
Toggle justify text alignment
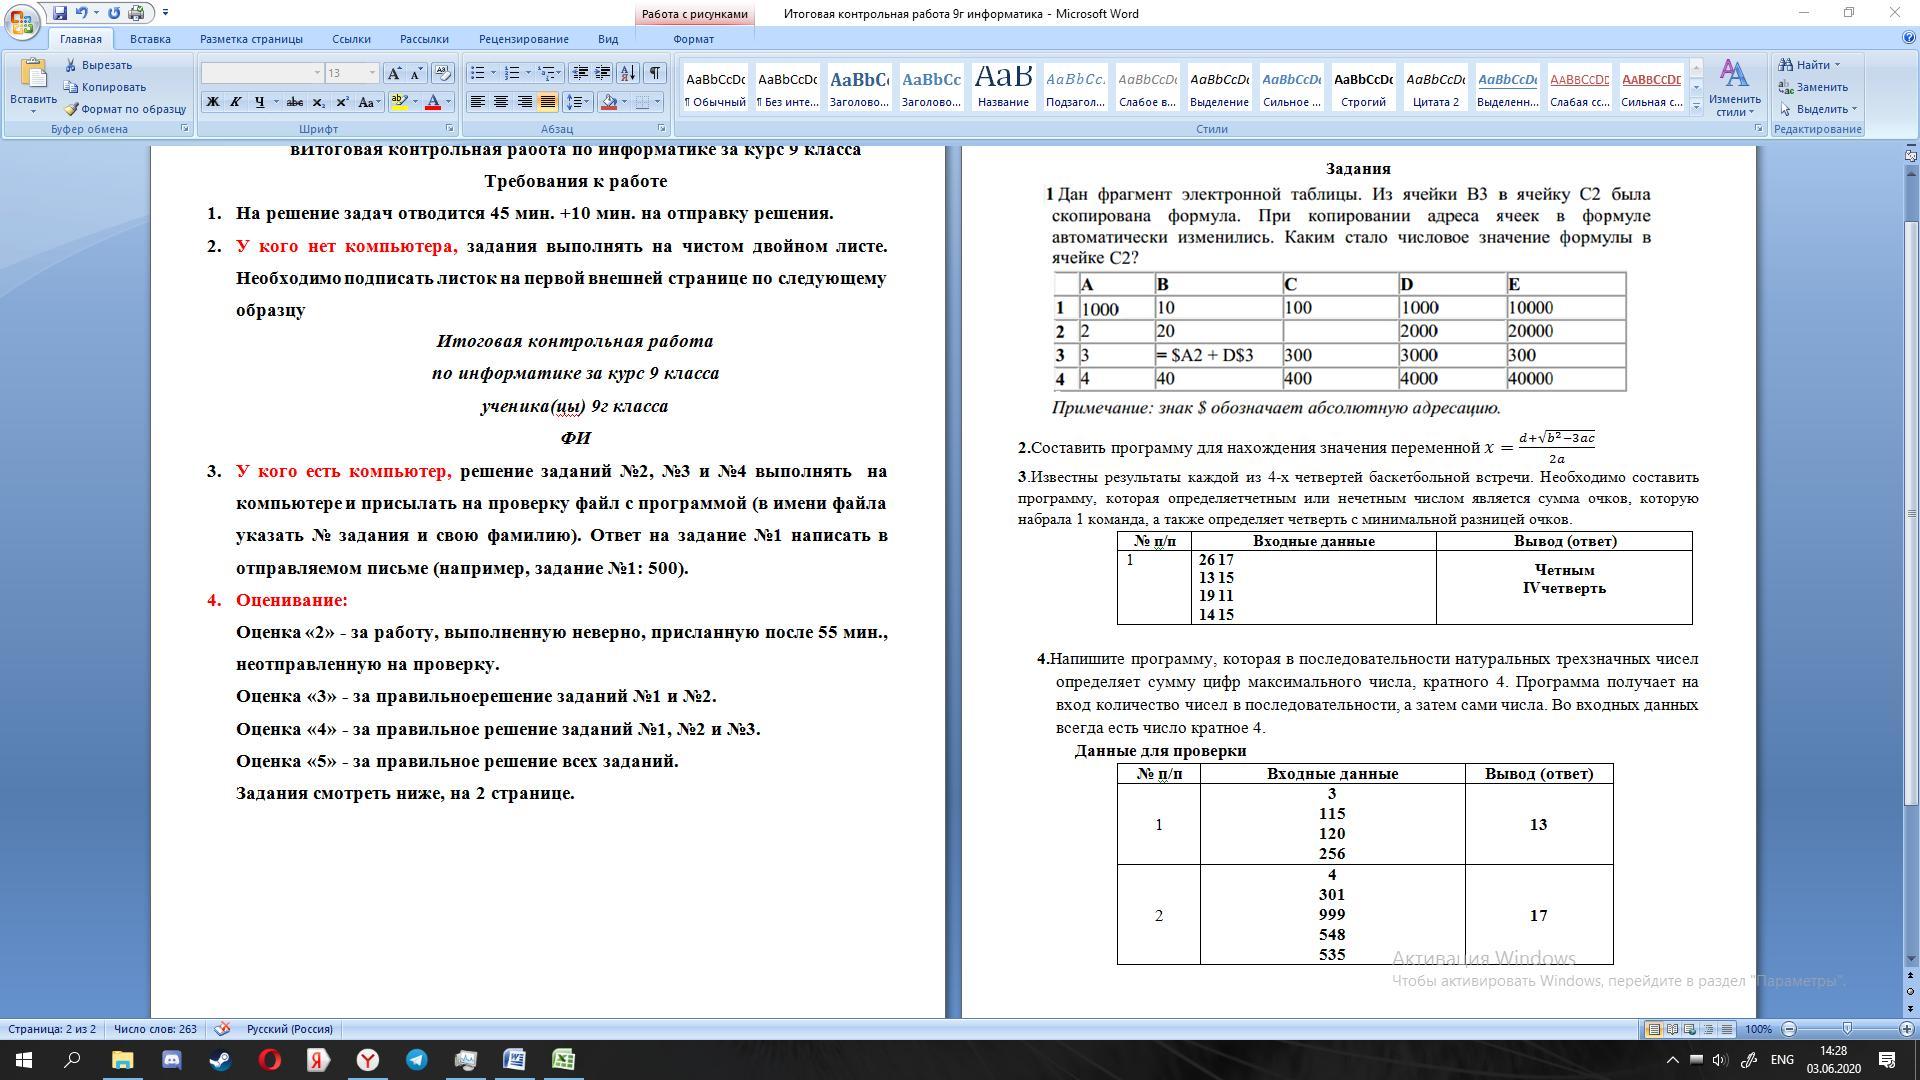pyautogui.click(x=547, y=102)
